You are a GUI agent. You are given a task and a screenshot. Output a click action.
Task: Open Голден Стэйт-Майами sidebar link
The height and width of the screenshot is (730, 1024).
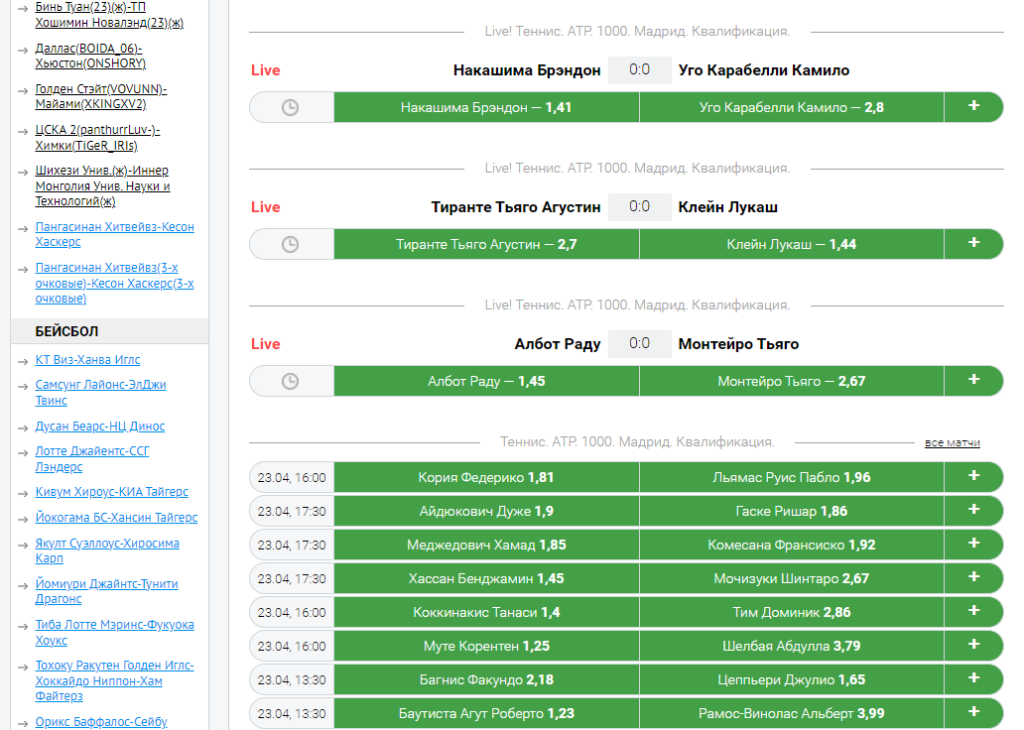[x=101, y=97]
